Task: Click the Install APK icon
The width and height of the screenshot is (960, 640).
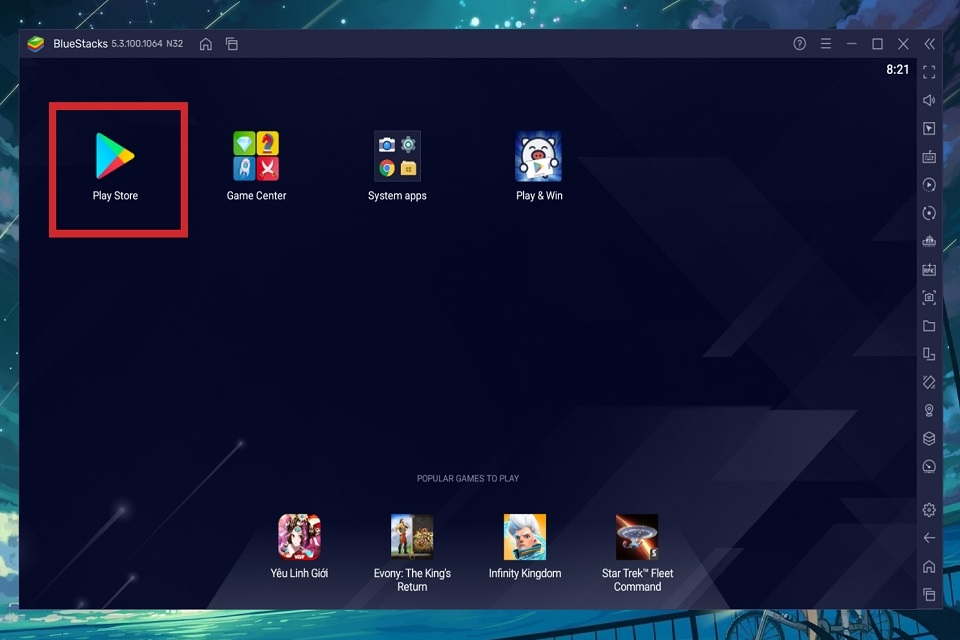Action: click(929, 269)
